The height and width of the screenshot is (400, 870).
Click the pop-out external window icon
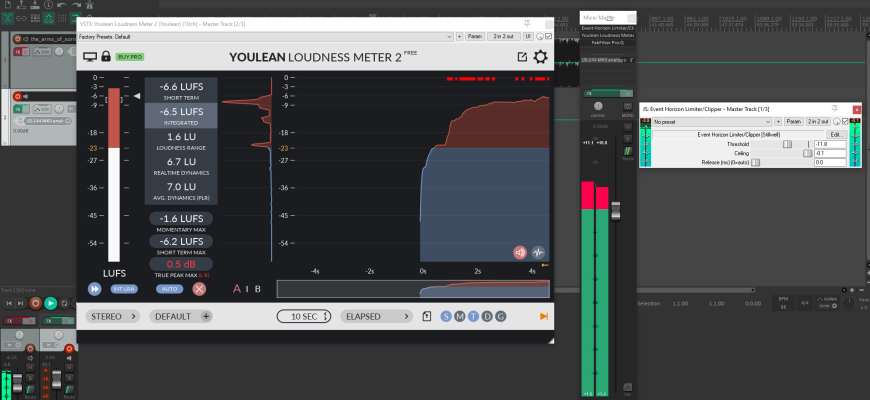tap(521, 57)
